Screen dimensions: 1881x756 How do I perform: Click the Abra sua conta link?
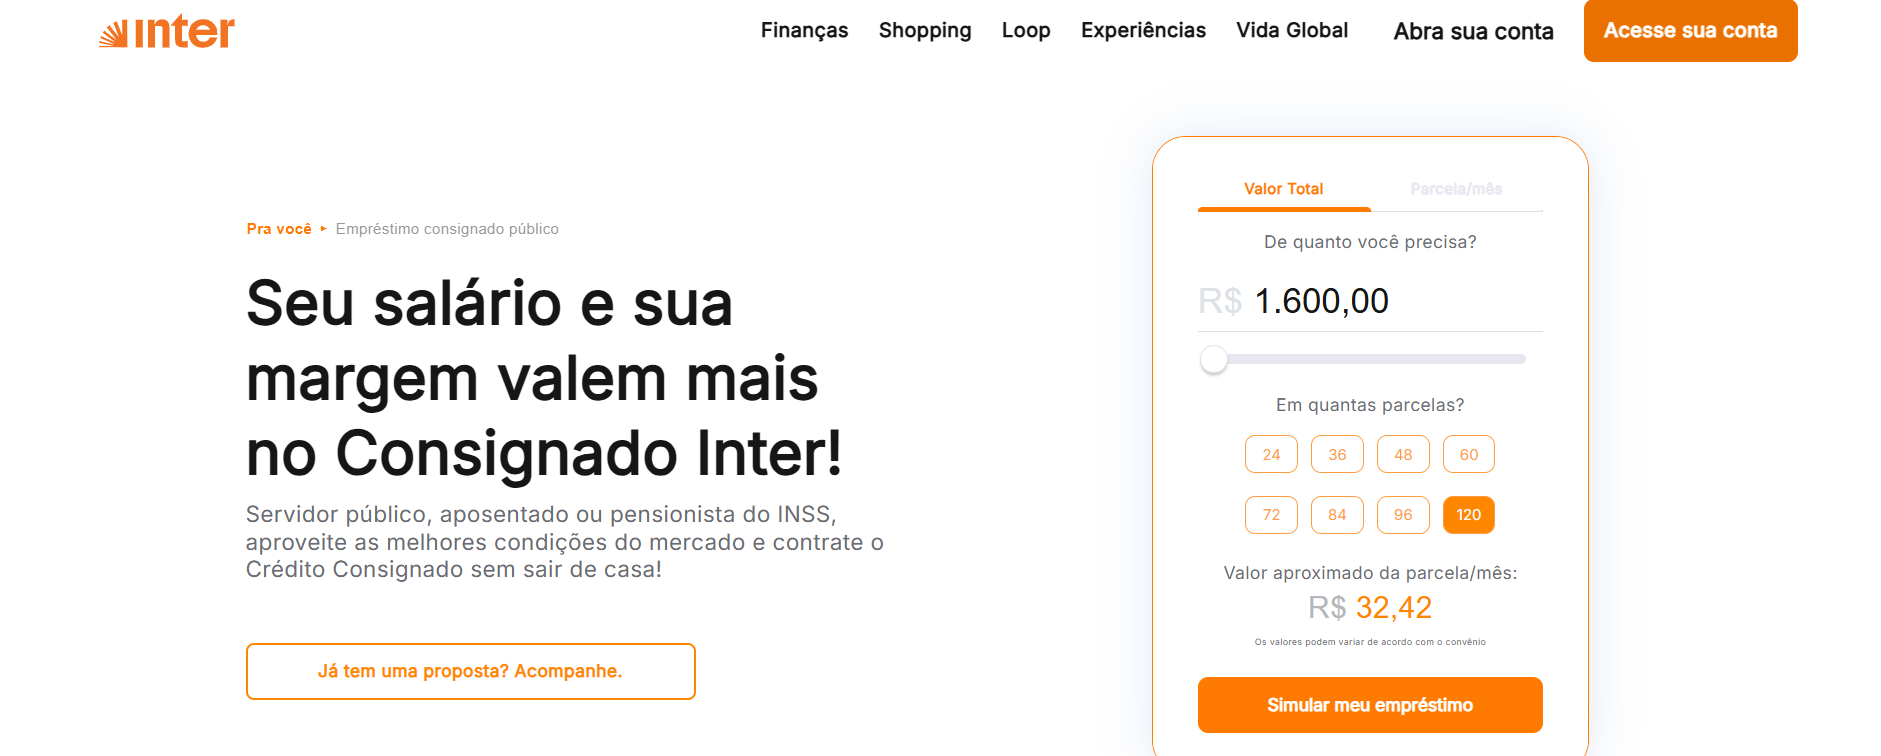pyautogui.click(x=1473, y=32)
